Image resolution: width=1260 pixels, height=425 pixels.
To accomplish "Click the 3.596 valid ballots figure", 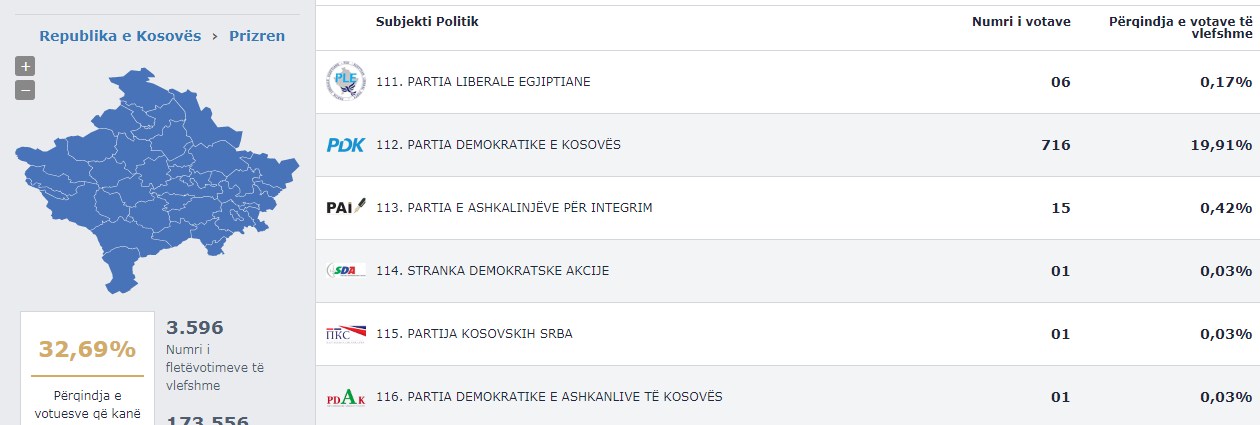I will pos(195,328).
